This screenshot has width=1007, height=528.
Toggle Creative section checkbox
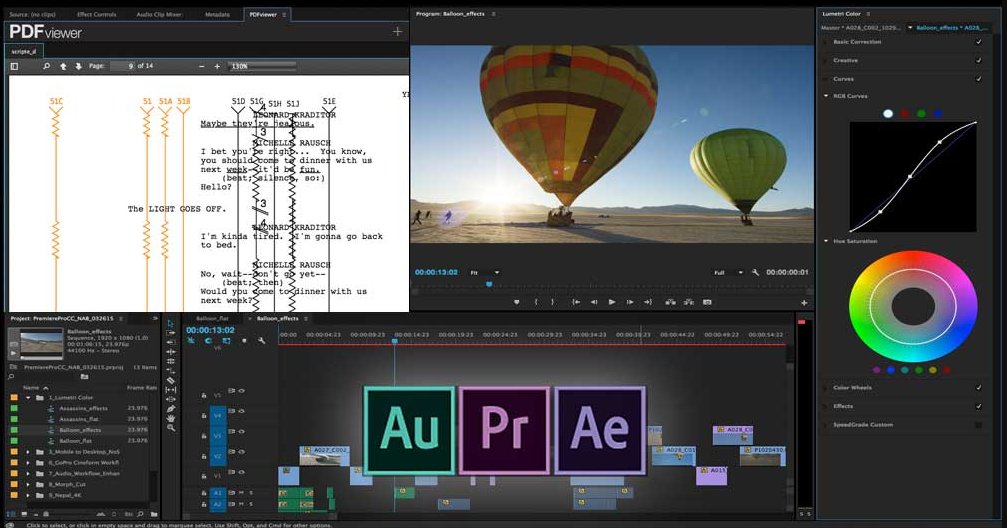978,60
